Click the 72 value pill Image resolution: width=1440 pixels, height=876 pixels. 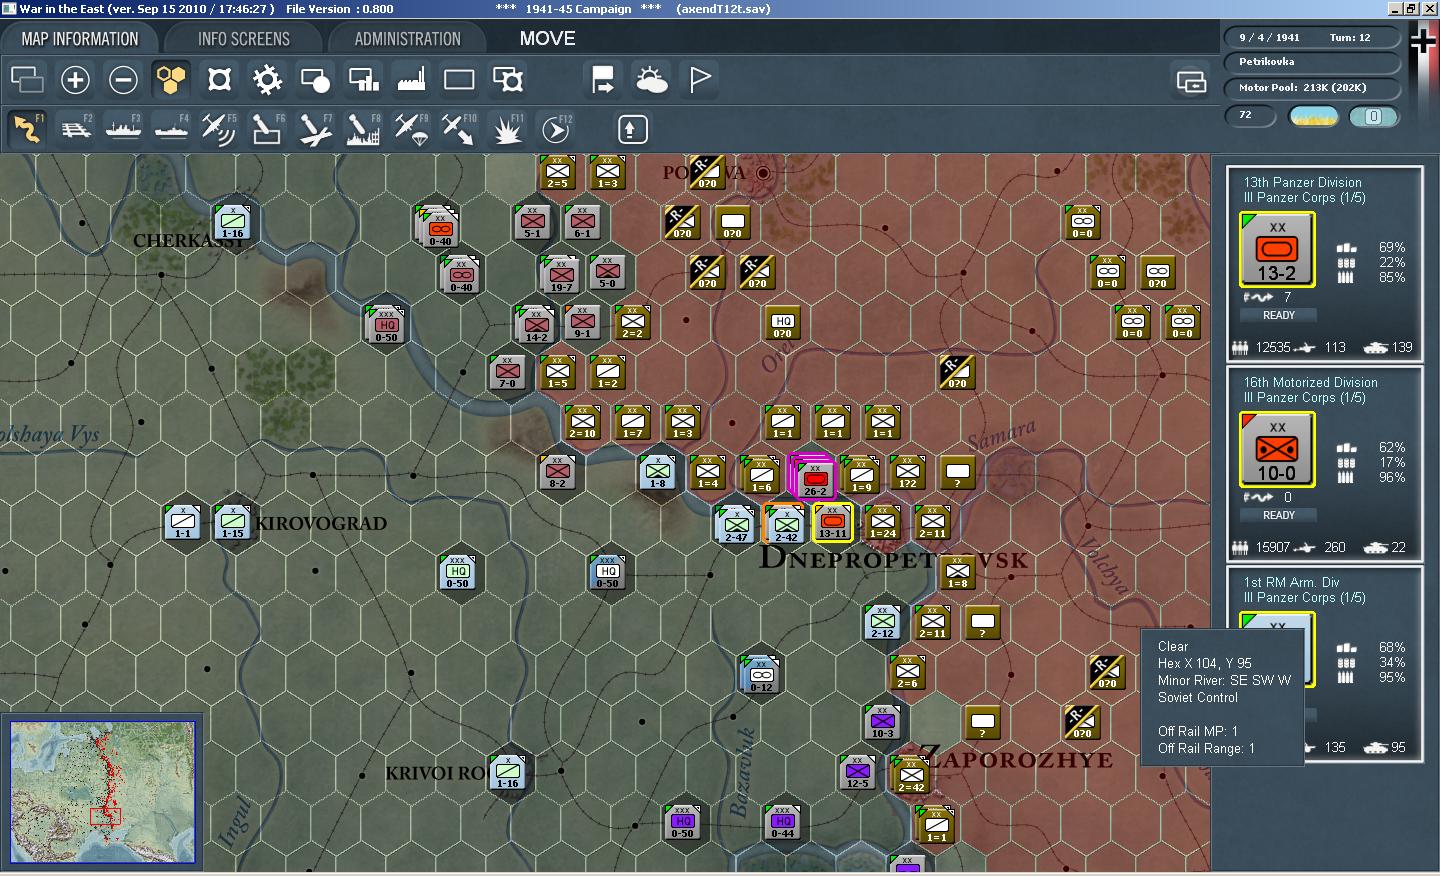(x=1250, y=116)
